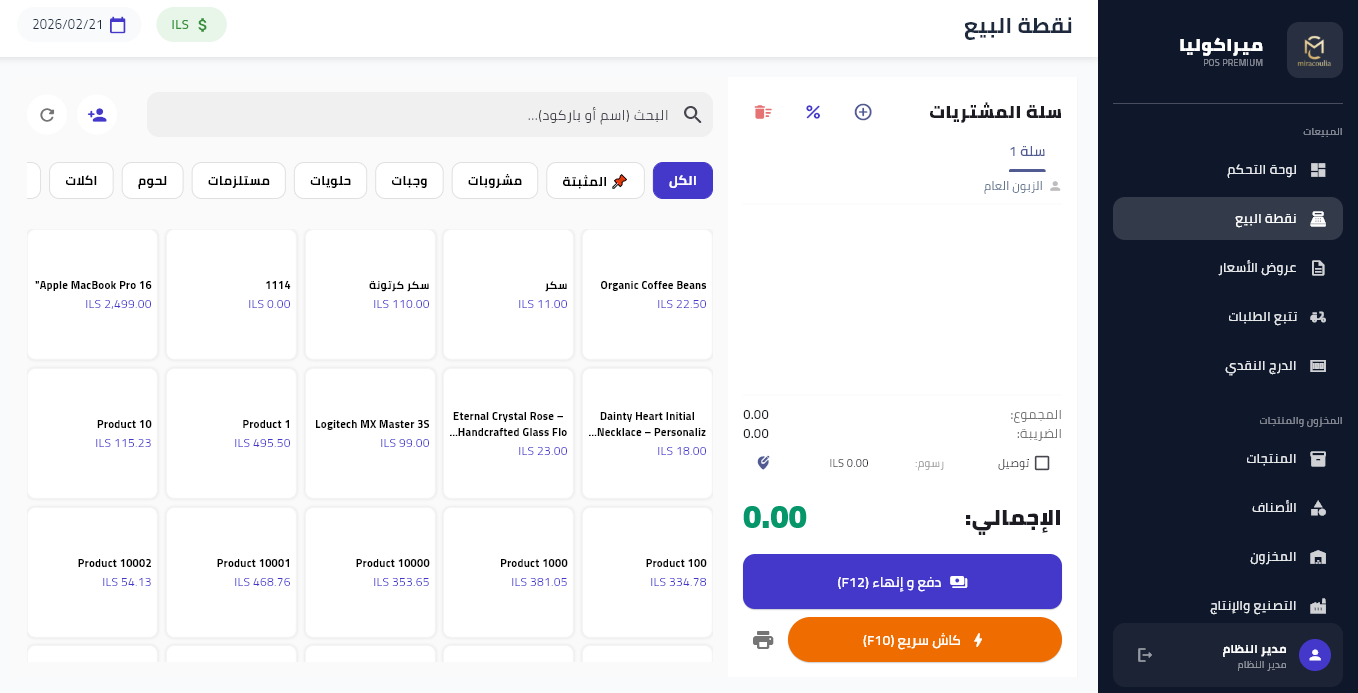Add Organic Coffee Beans product to cart
Viewport: 1358px width, 693px height.
coord(646,294)
